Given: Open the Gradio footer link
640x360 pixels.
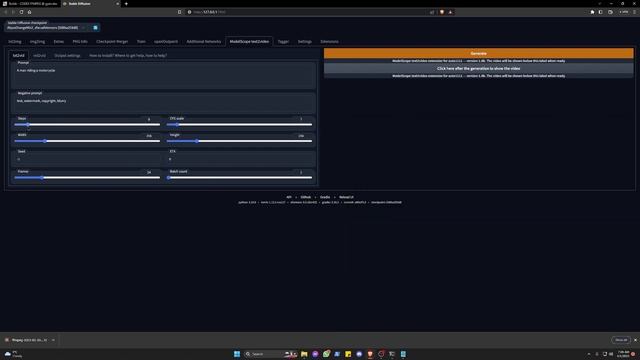Looking at the screenshot, I should [x=325, y=197].
